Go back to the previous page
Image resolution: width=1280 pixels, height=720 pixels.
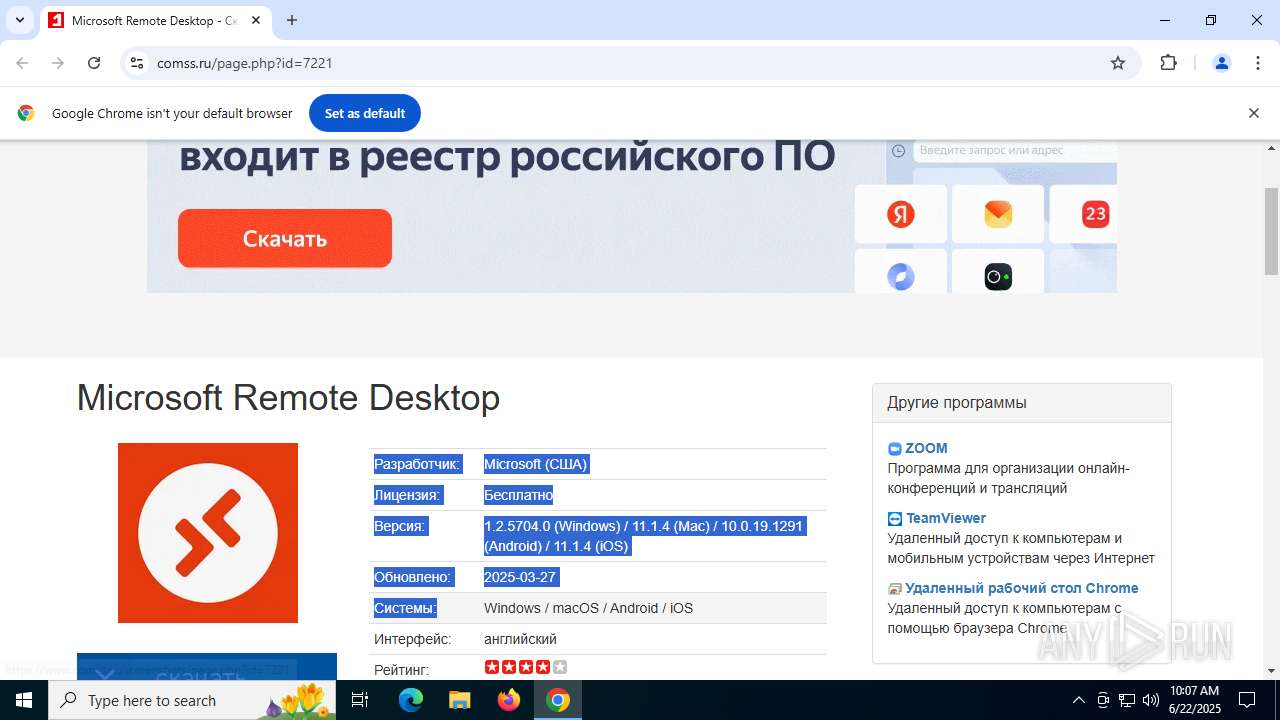[x=22, y=63]
